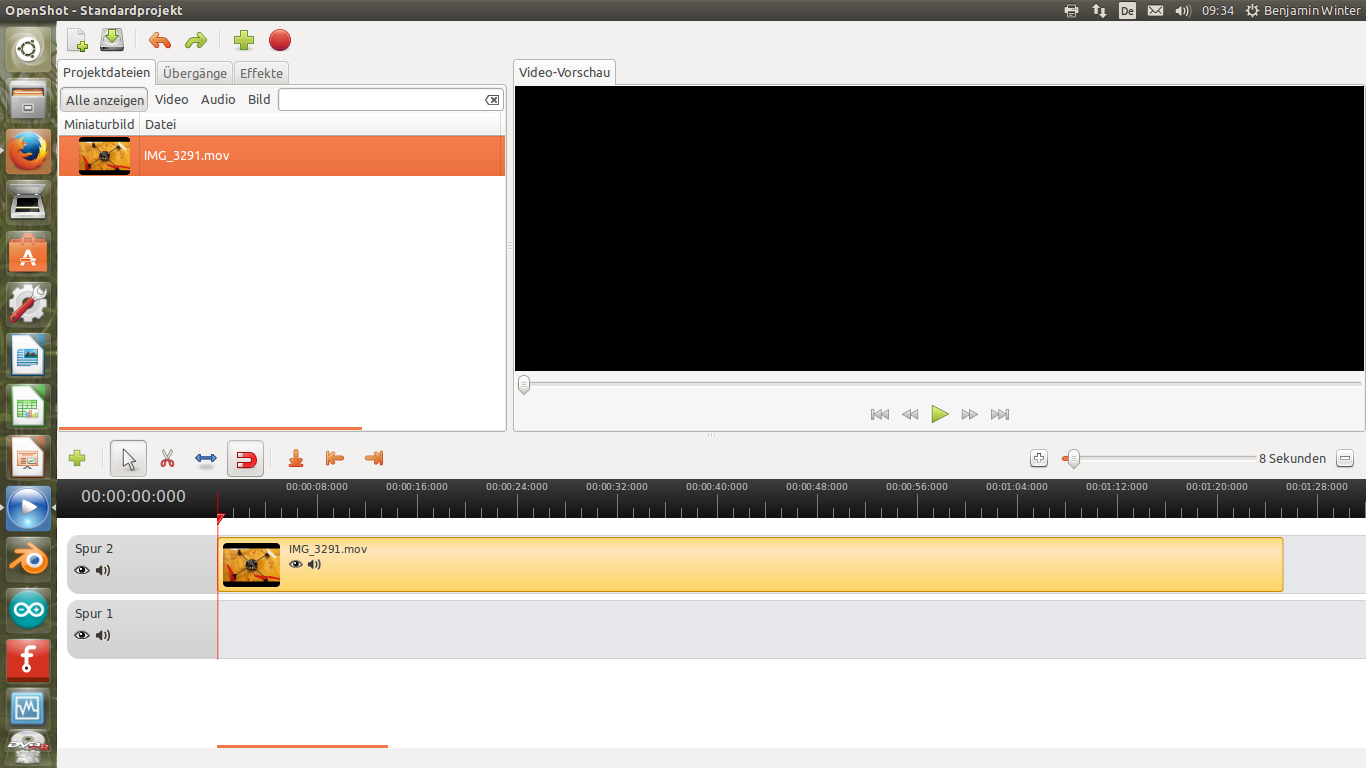Select the IMG_3291.mov clip on the timeline
Image resolution: width=1366 pixels, height=768 pixels.
750,564
